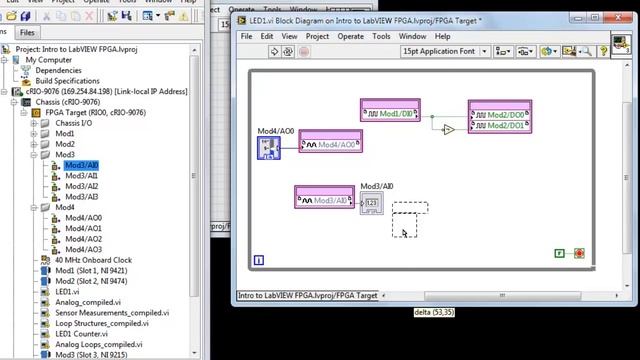The image size is (640, 360).
Task: Click the Mod4/AO0 control terminal on the diagram
Action: pyautogui.click(x=269, y=148)
